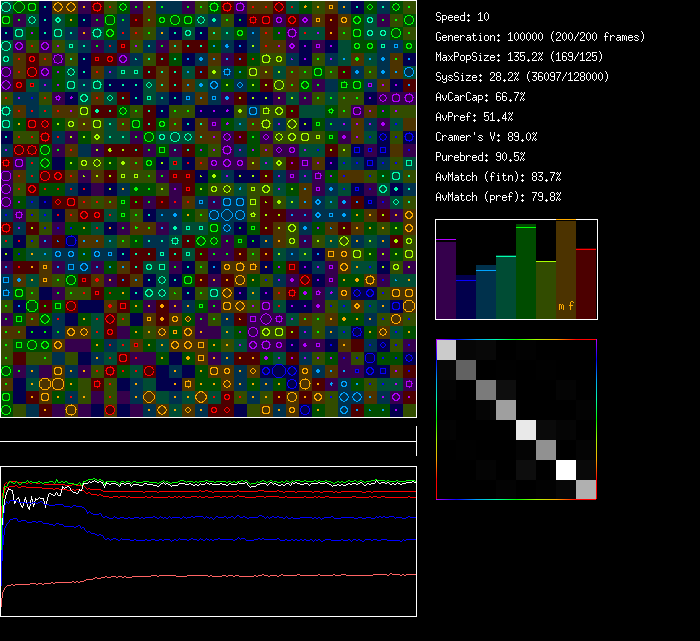Select the dark blue histogram bar

click(x=466, y=298)
